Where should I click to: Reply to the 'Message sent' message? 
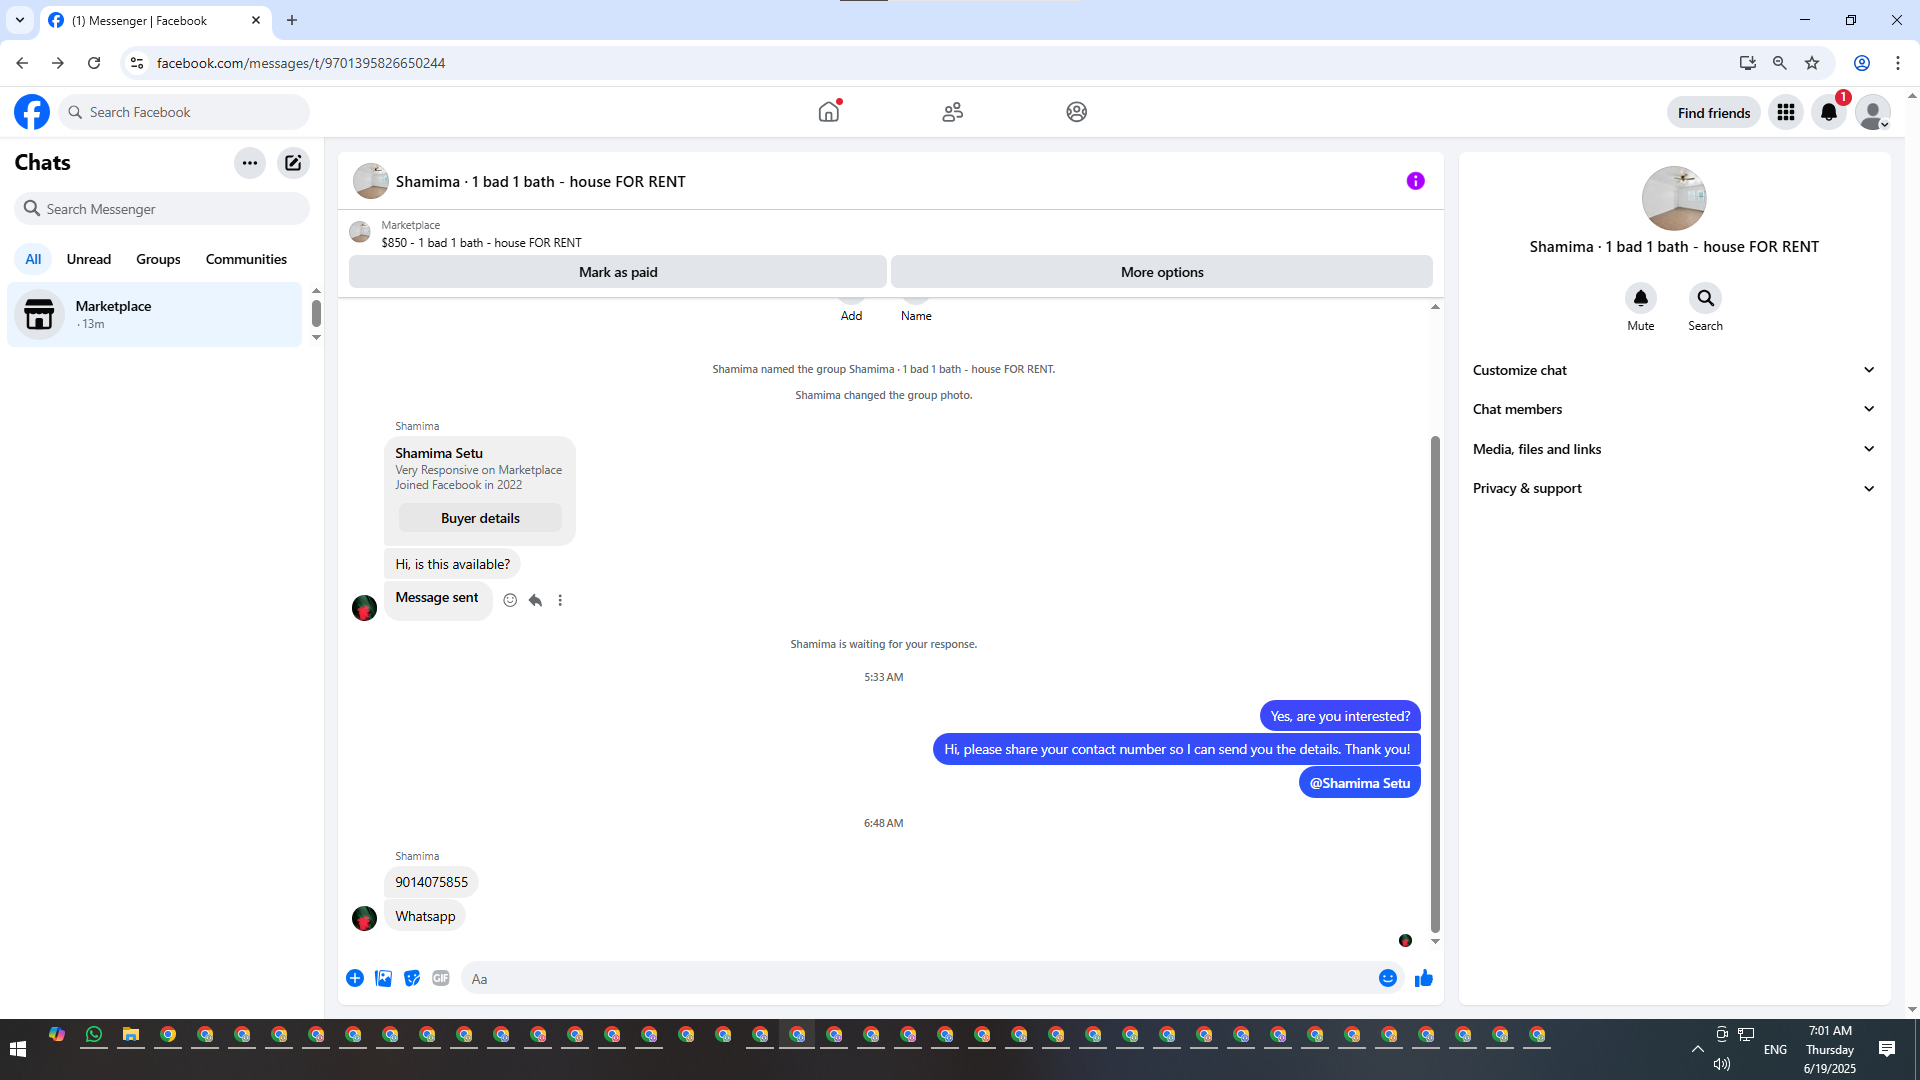tap(536, 600)
